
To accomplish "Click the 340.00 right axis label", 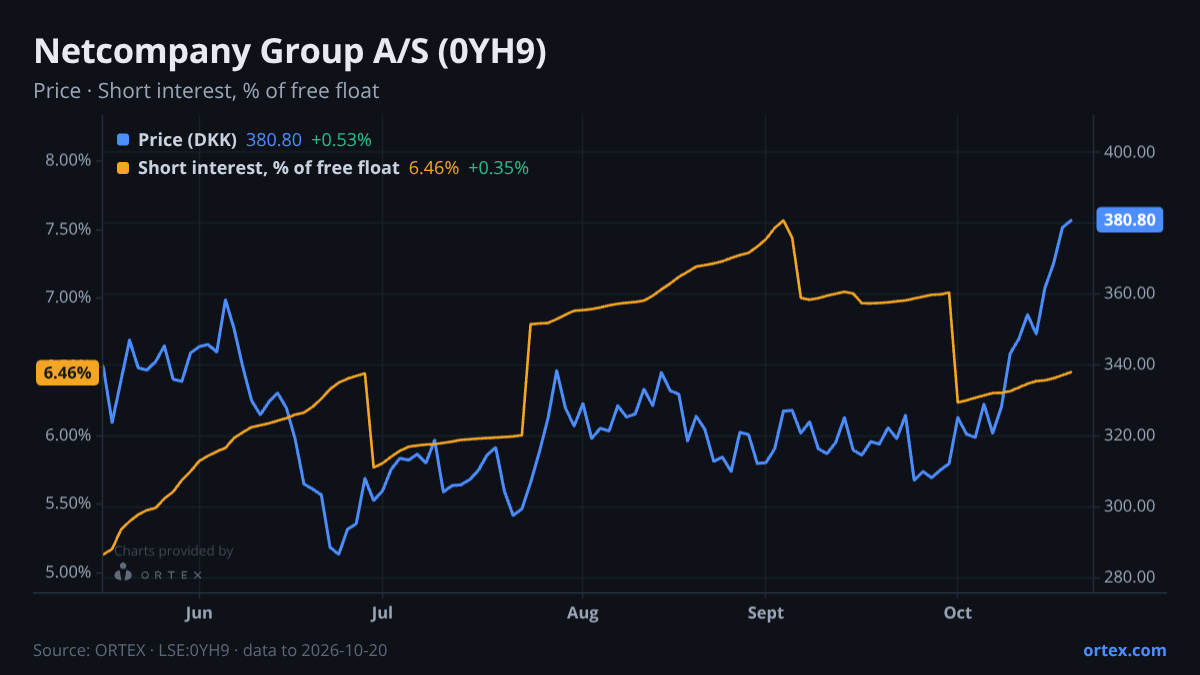I will [x=1130, y=364].
